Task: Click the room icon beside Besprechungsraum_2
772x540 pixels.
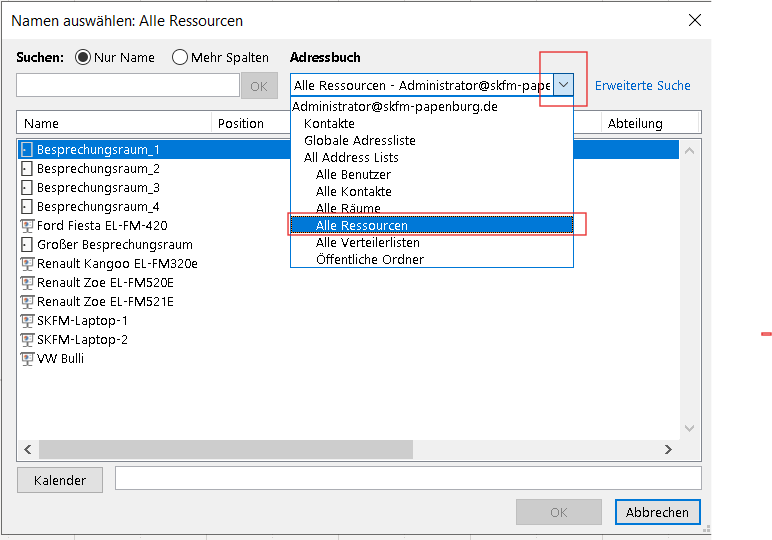Action: pos(27,169)
